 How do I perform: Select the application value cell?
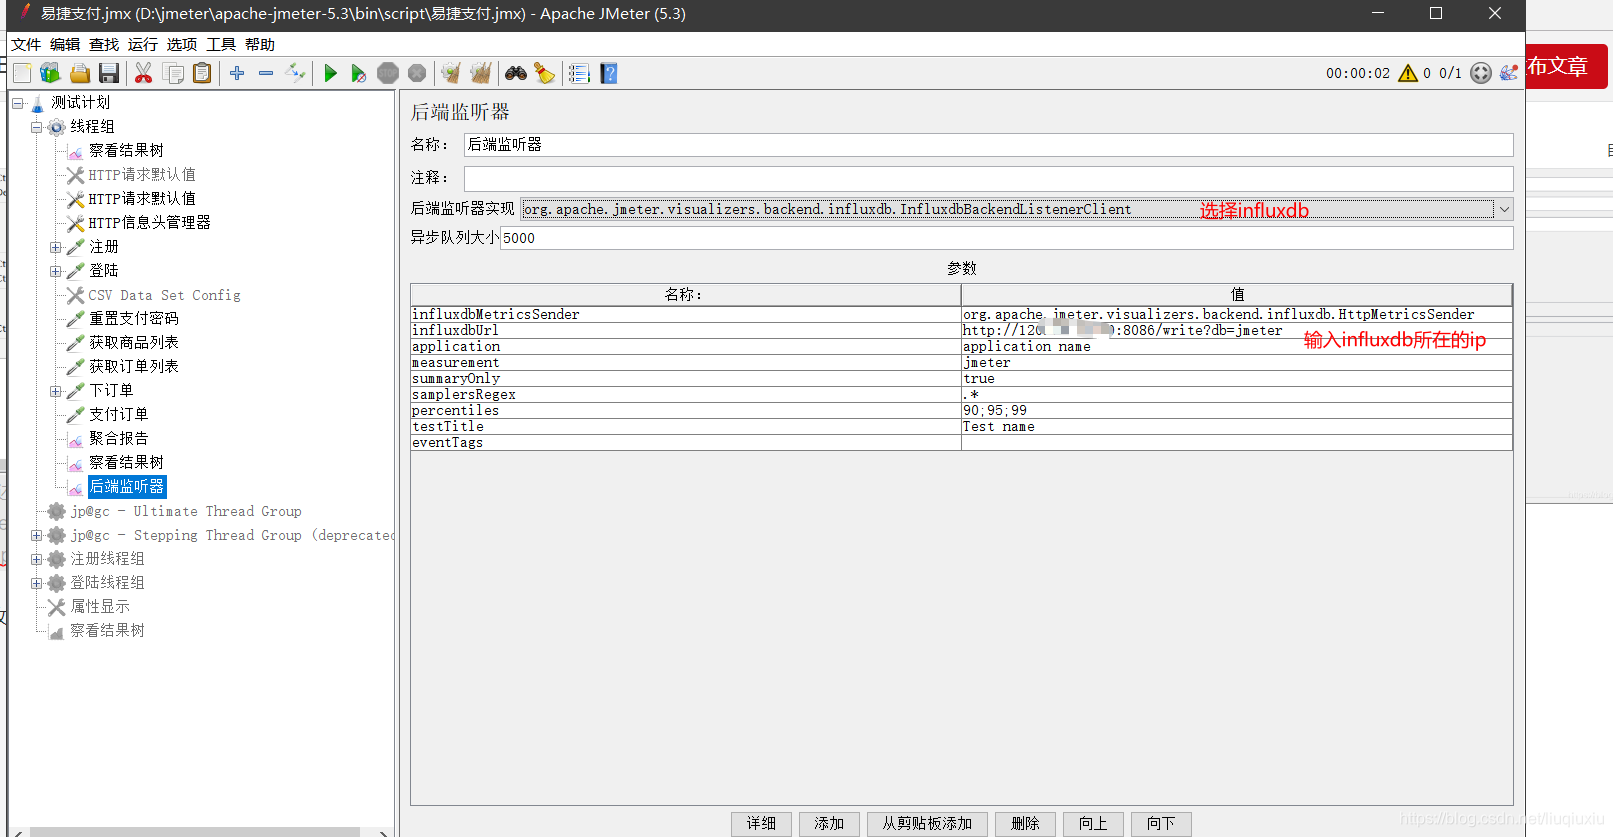1236,346
